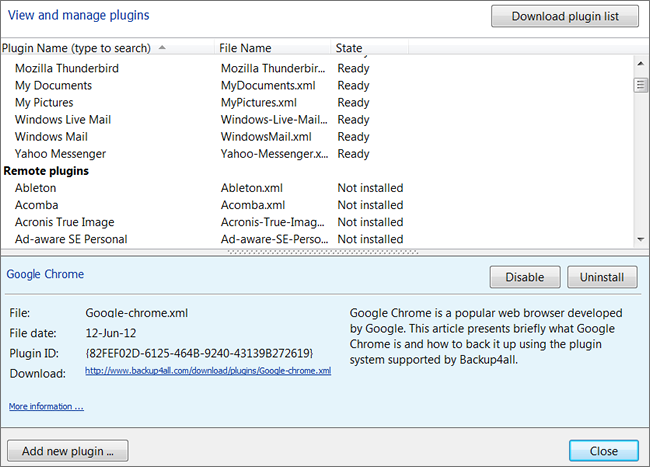Click the 12-Jun-12 file date value
650x467 pixels.
[111, 333]
